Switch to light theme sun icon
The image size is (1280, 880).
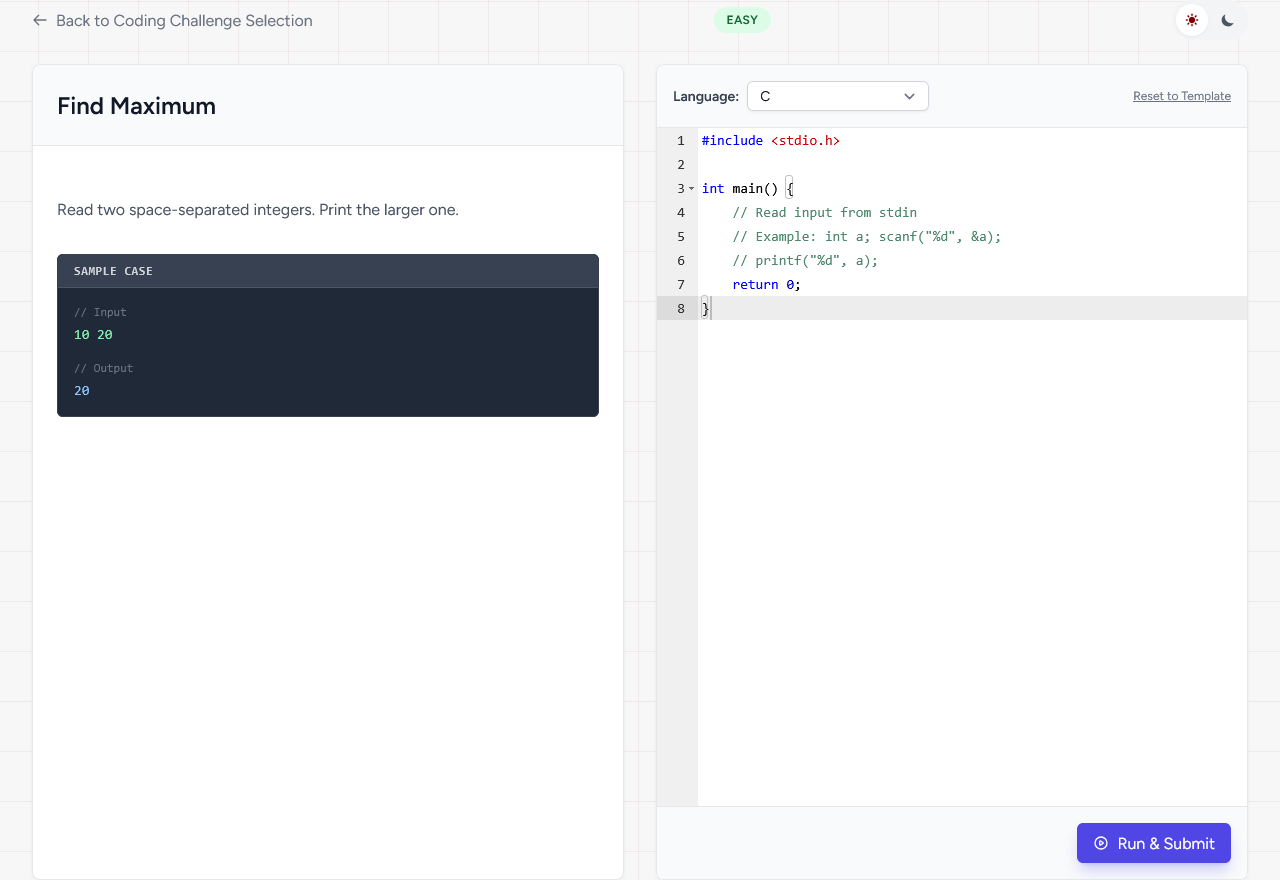[1192, 20]
